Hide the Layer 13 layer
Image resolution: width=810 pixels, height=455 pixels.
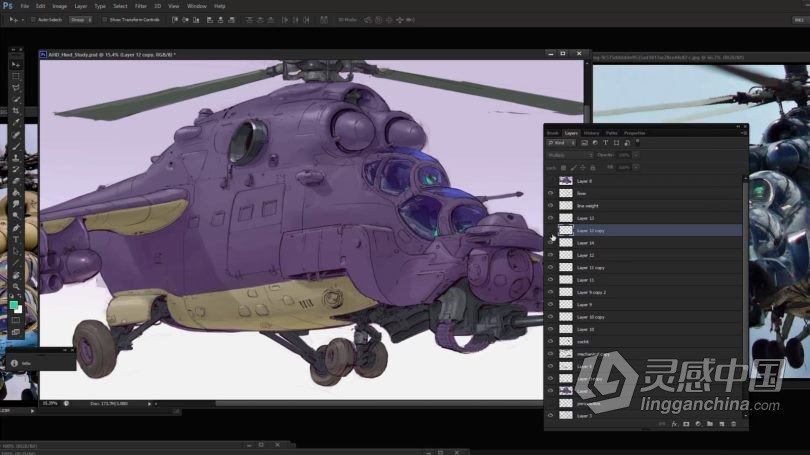[550, 218]
